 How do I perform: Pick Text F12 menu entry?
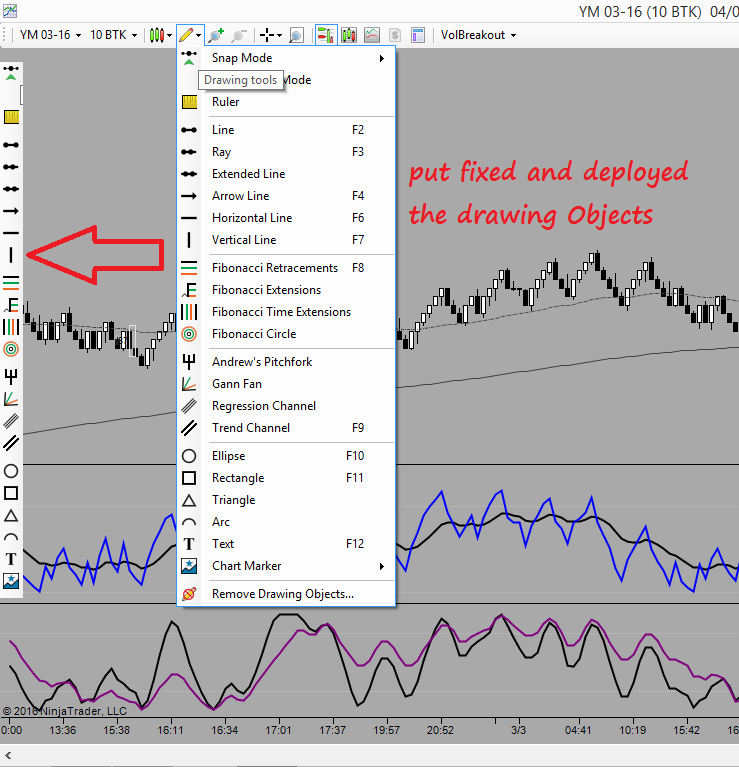click(x=286, y=543)
